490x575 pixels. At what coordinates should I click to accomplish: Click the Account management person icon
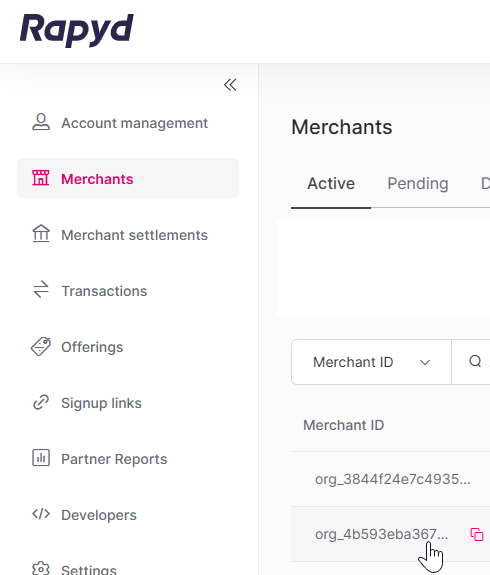(41, 122)
